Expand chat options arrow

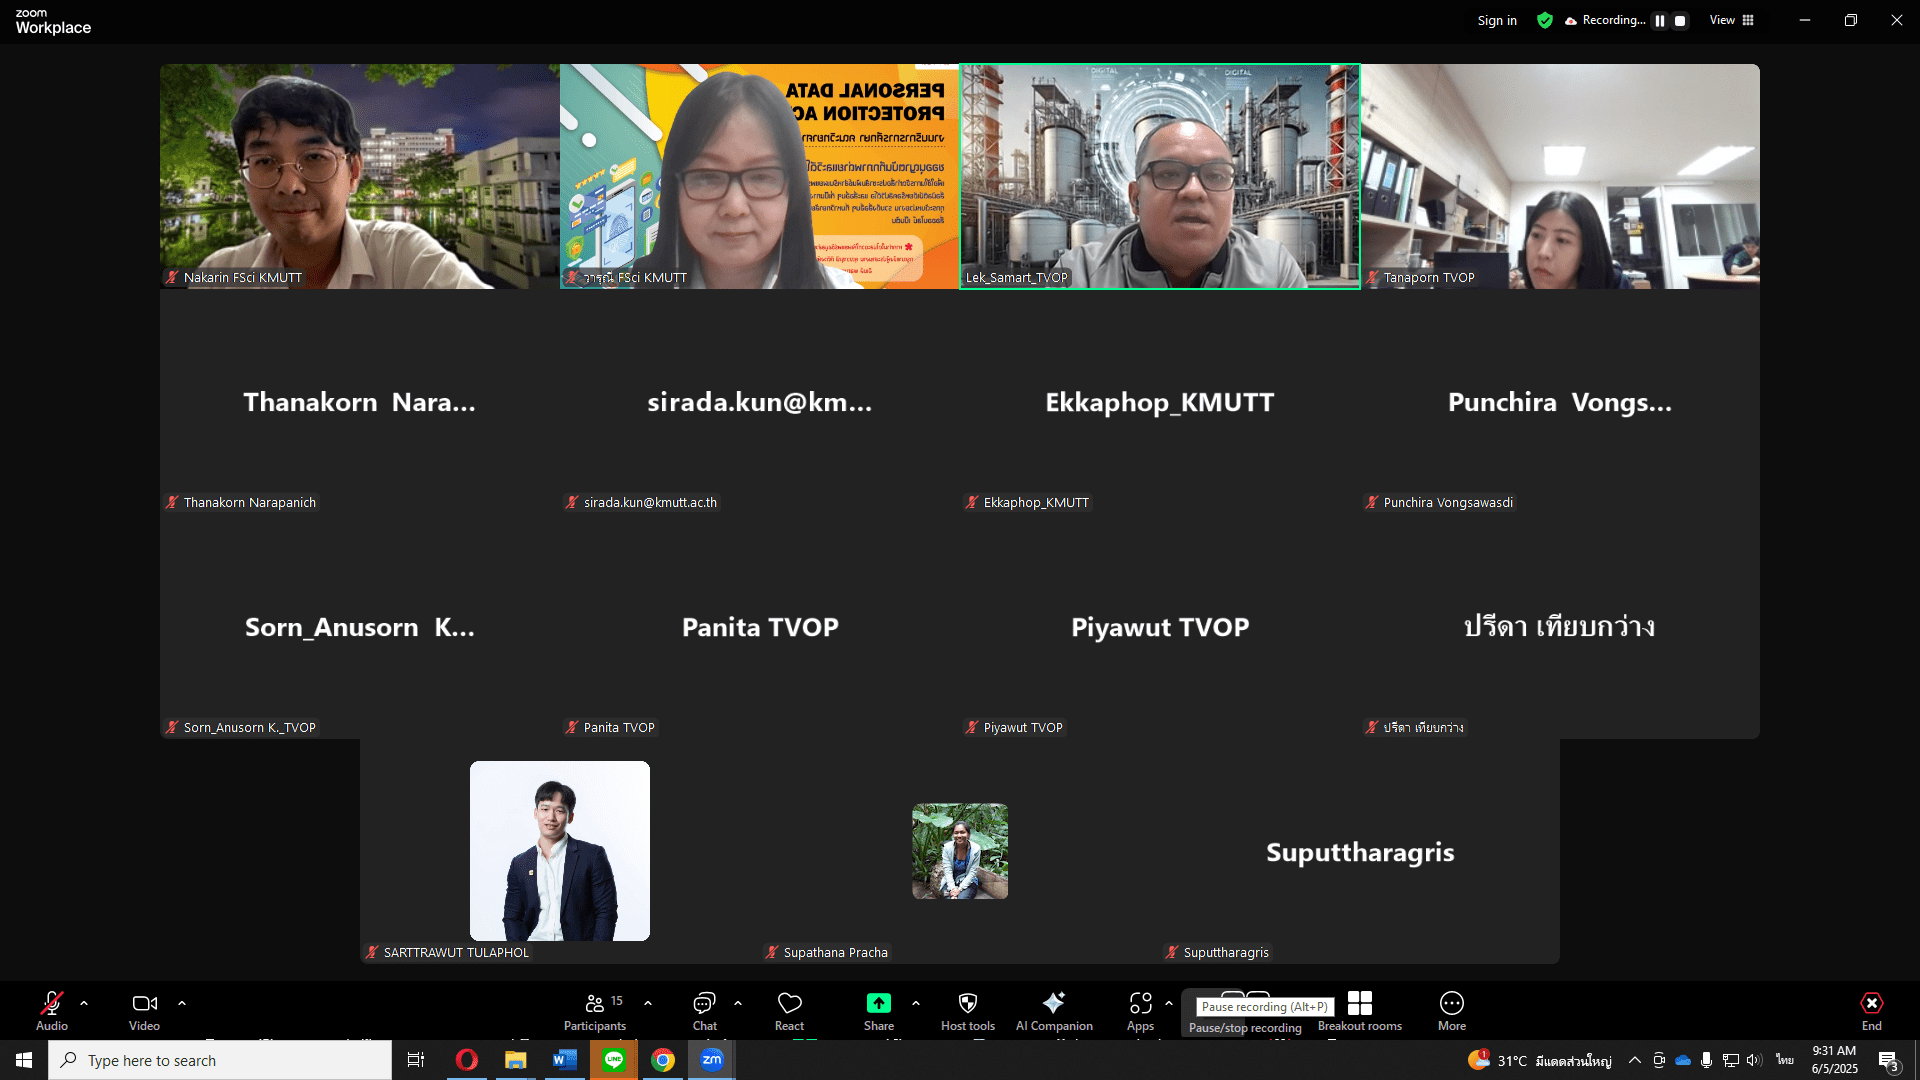[x=738, y=1003]
